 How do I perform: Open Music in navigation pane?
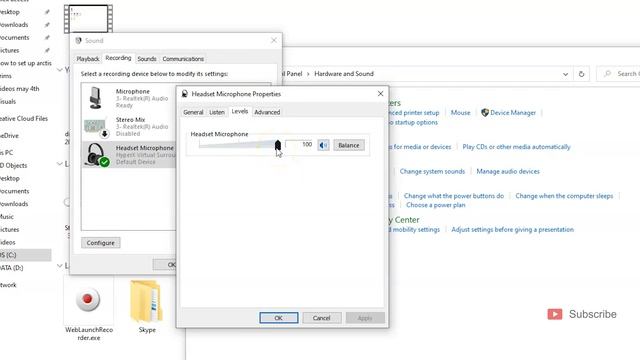coord(7,217)
